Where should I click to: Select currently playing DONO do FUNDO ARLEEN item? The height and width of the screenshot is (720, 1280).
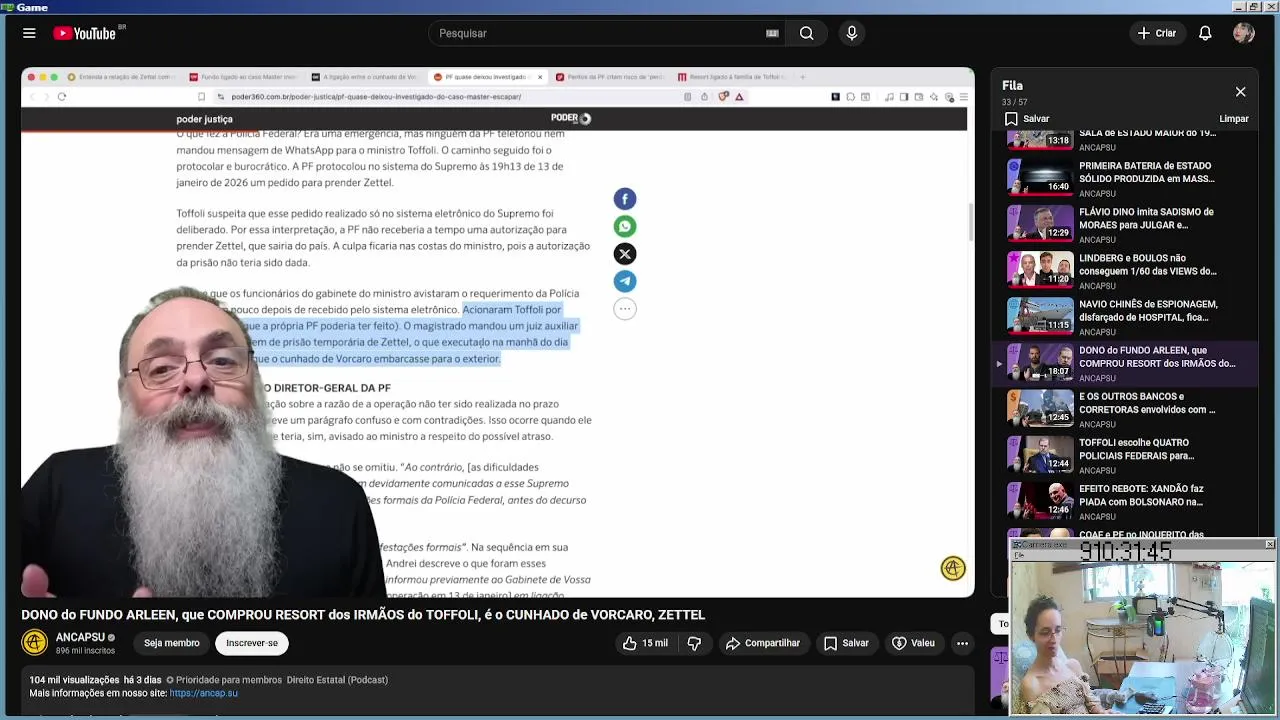point(1125,363)
